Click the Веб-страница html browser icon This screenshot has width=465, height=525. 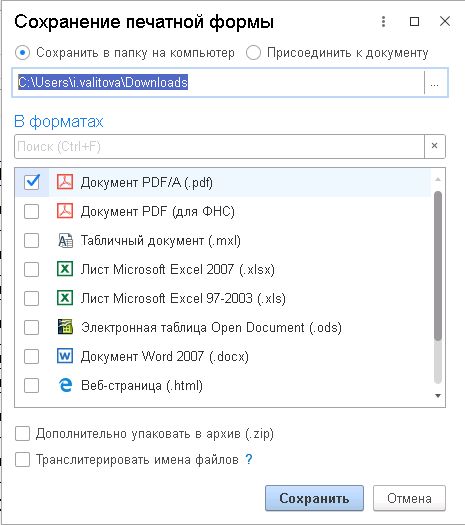pos(65,385)
